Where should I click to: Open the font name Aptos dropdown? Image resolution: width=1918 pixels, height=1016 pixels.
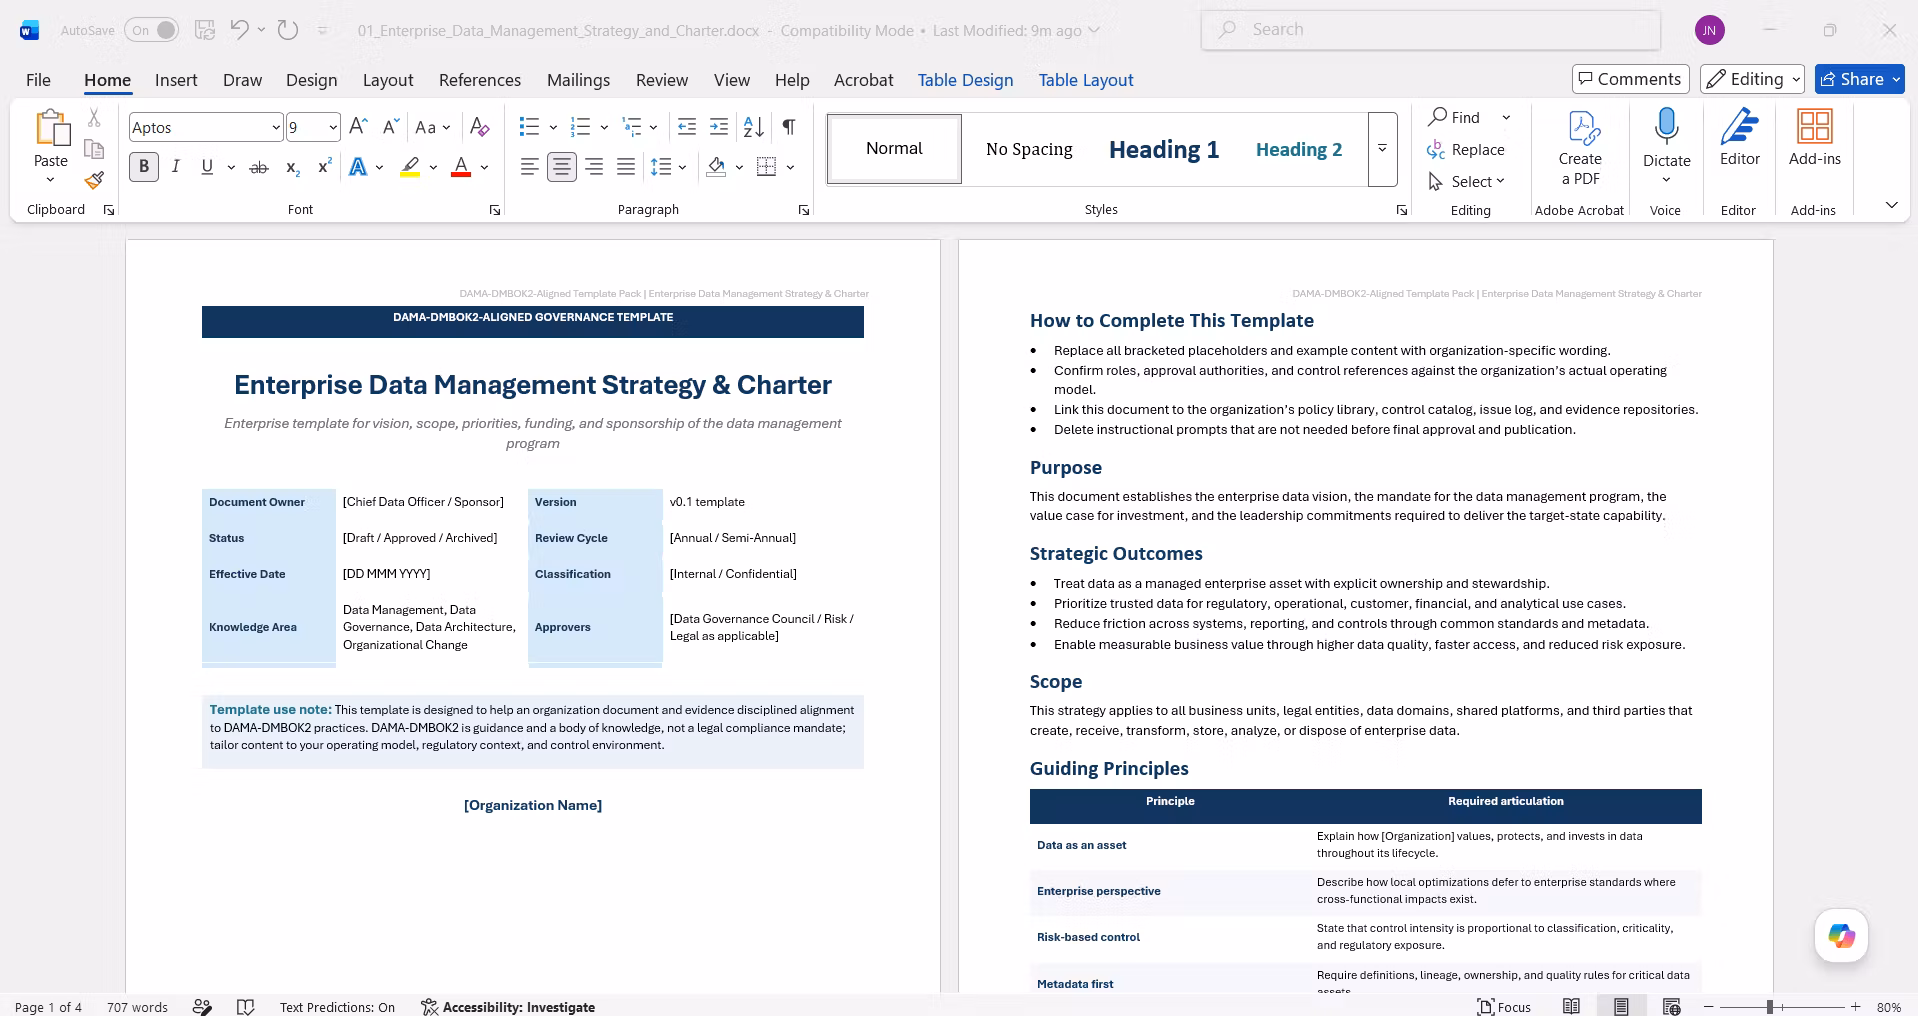[x=276, y=127]
